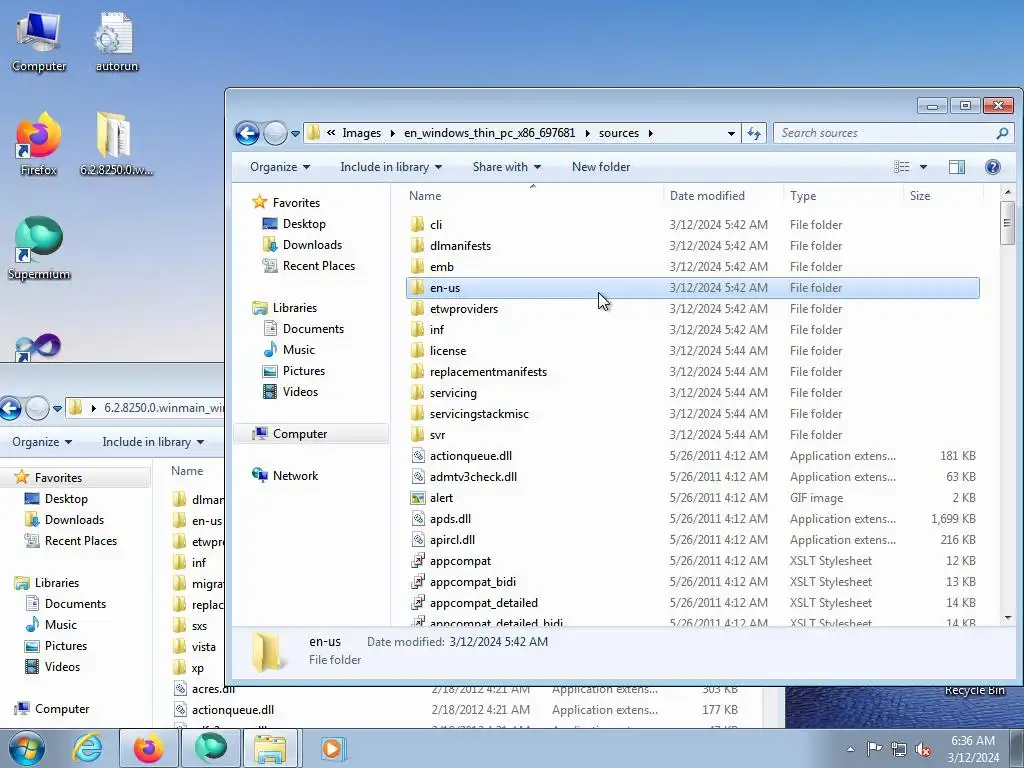Image resolution: width=1024 pixels, height=768 pixels.
Task: Select the replacementmanifests folder
Action: pos(692,372)
